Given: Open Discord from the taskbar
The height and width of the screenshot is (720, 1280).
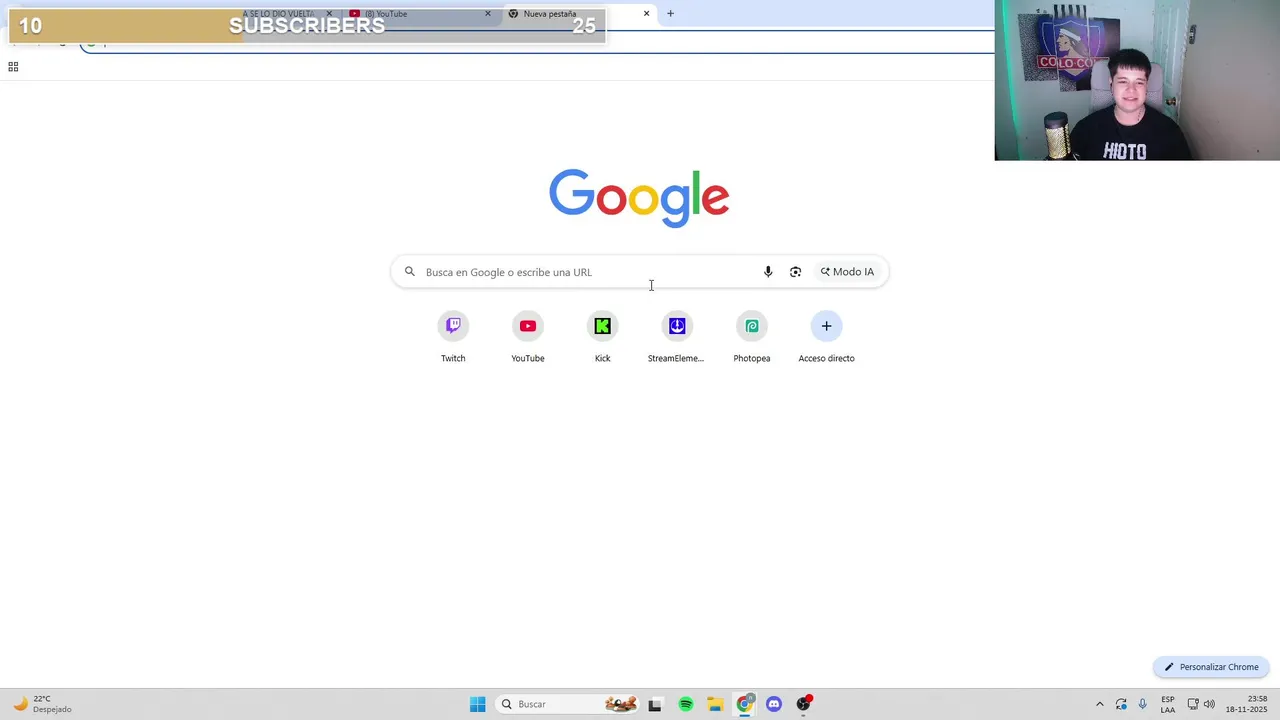Looking at the screenshot, I should point(774,704).
